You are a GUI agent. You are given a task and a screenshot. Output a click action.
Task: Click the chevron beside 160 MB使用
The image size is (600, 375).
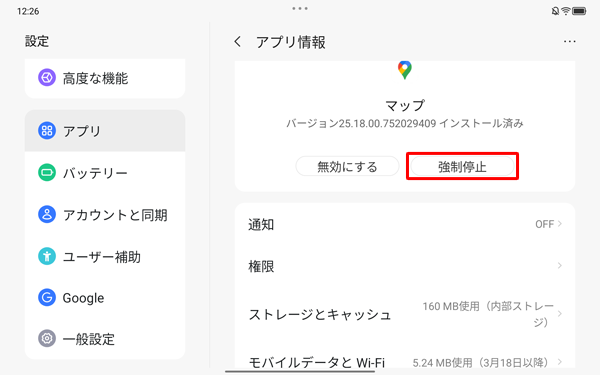click(560, 314)
